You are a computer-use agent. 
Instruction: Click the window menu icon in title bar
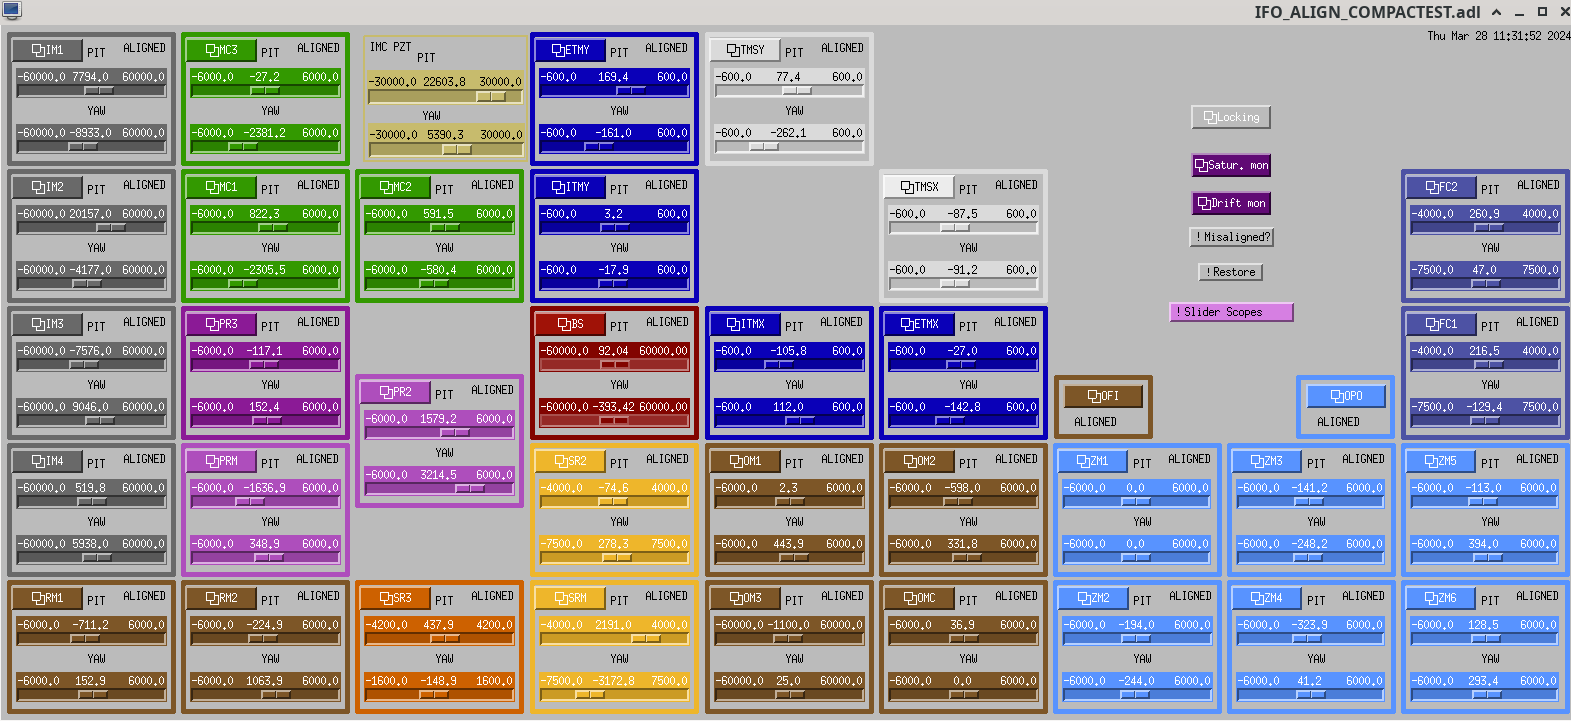point(12,11)
